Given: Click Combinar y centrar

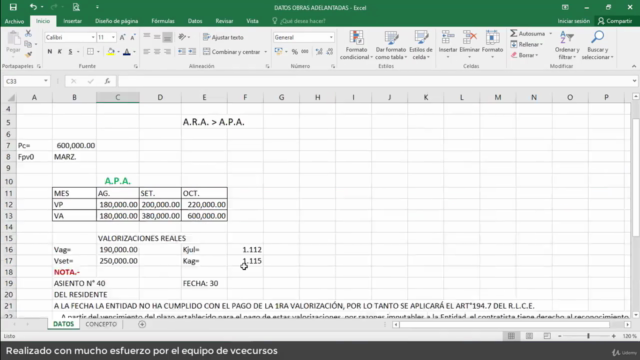Looking at the screenshot, I should pos(231,52).
